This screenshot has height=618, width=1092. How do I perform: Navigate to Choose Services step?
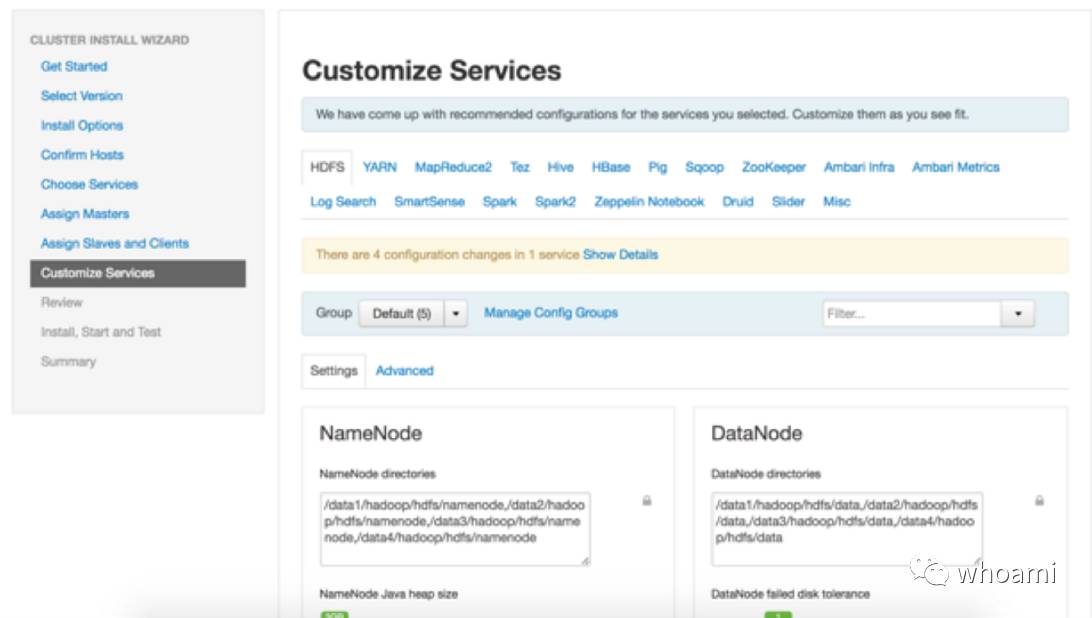[89, 184]
